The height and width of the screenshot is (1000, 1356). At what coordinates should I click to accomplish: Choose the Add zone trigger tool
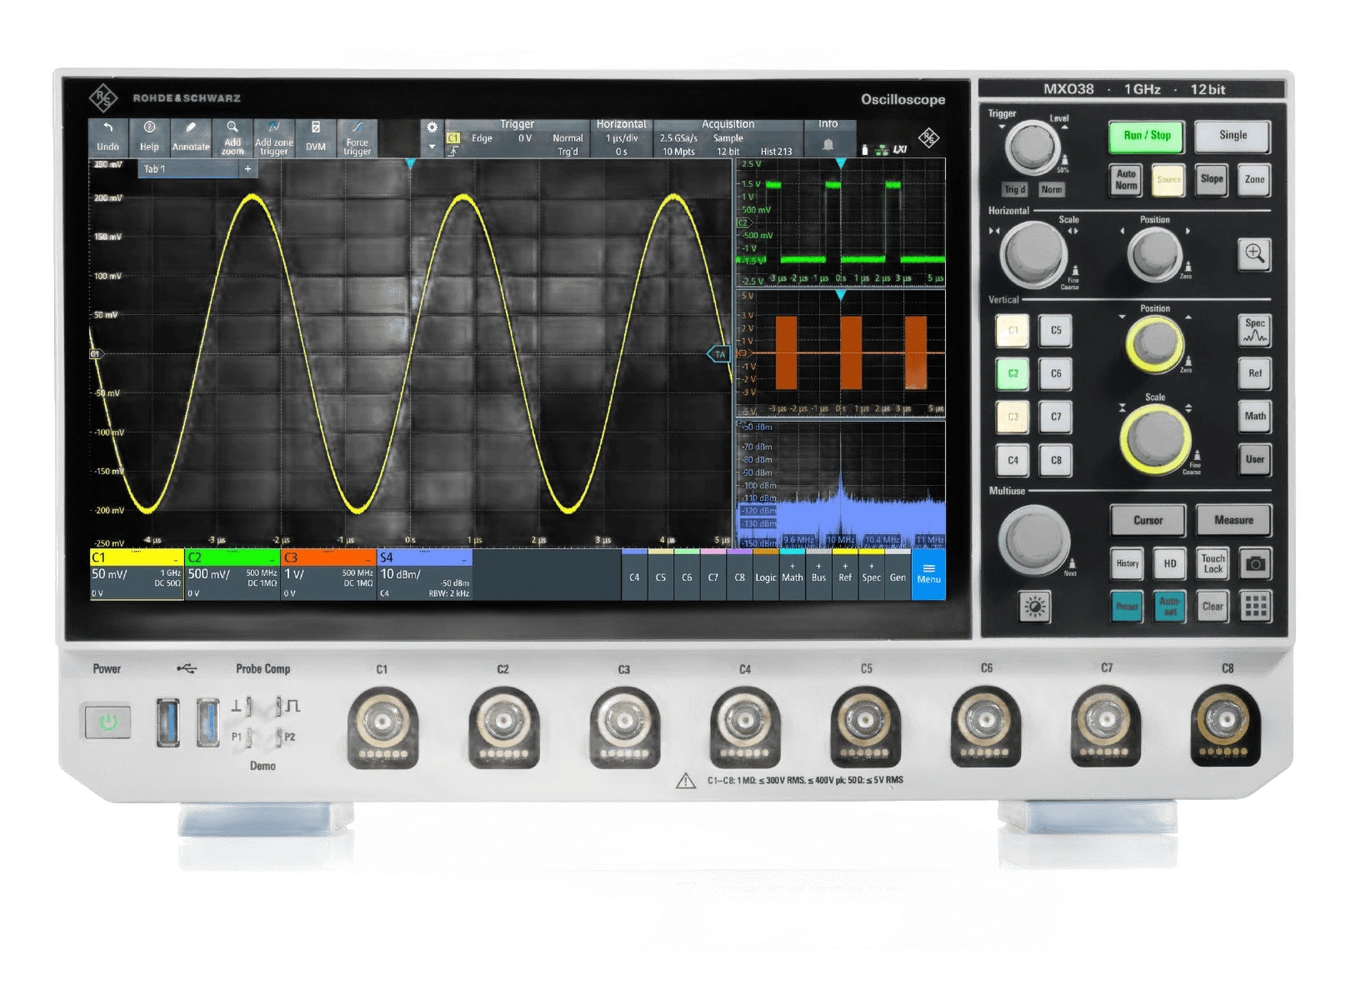tap(274, 137)
